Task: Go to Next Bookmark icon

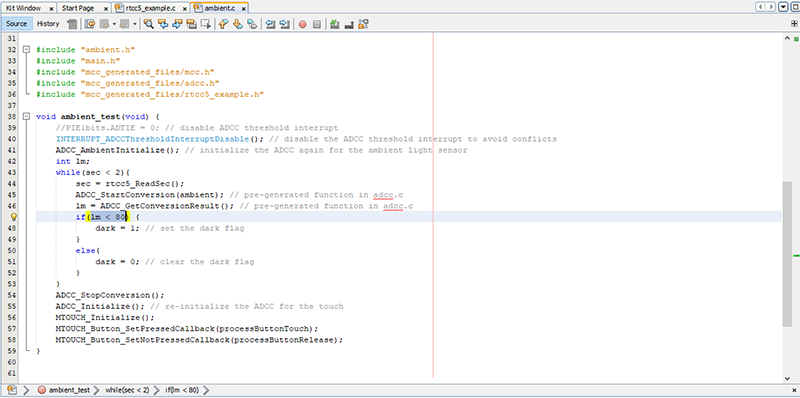Action: click(x=237, y=24)
